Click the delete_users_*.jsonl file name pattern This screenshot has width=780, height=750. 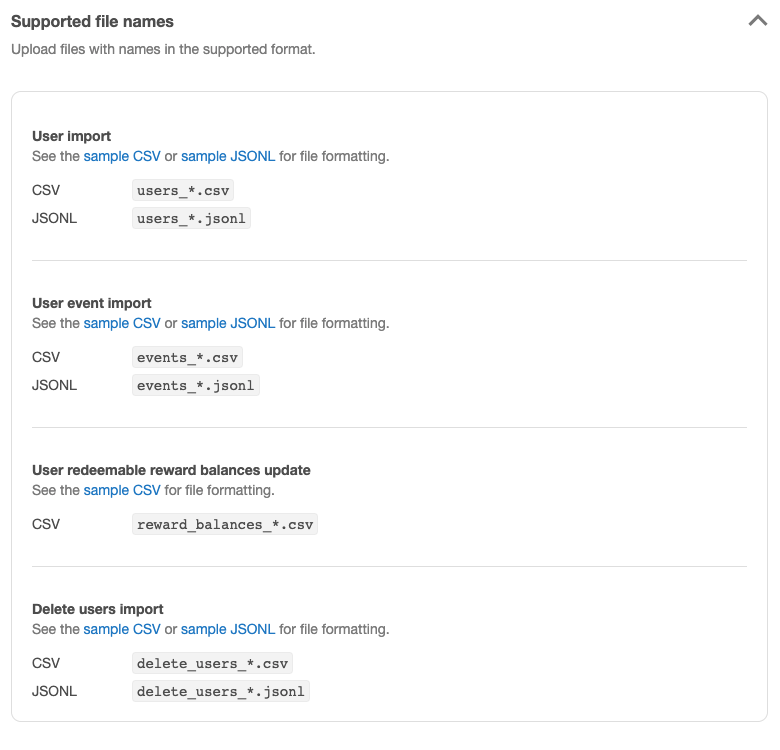[x=220, y=692]
